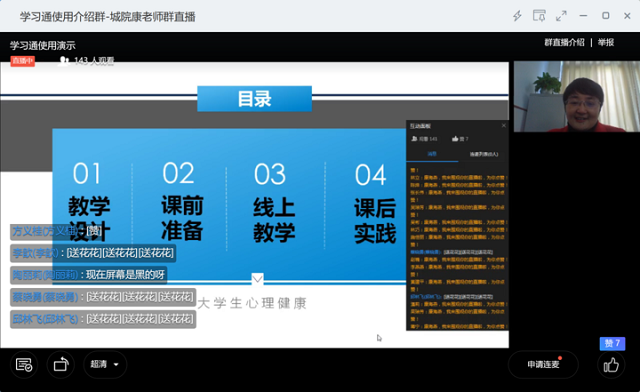Switch to the 消息 tab
This screenshot has width=640, height=392.
point(432,154)
